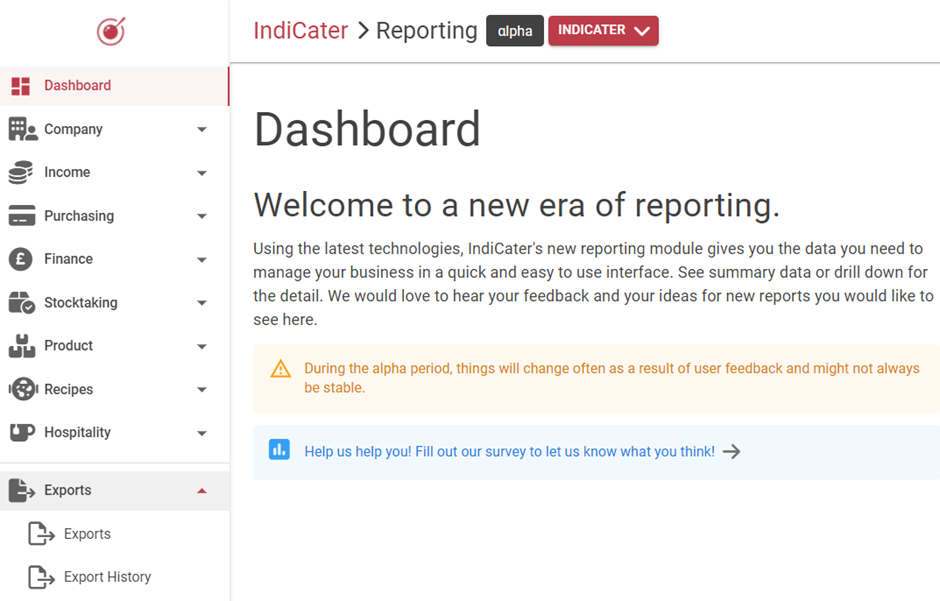
Task: Click the arrow after the survey link
Action: 731,452
